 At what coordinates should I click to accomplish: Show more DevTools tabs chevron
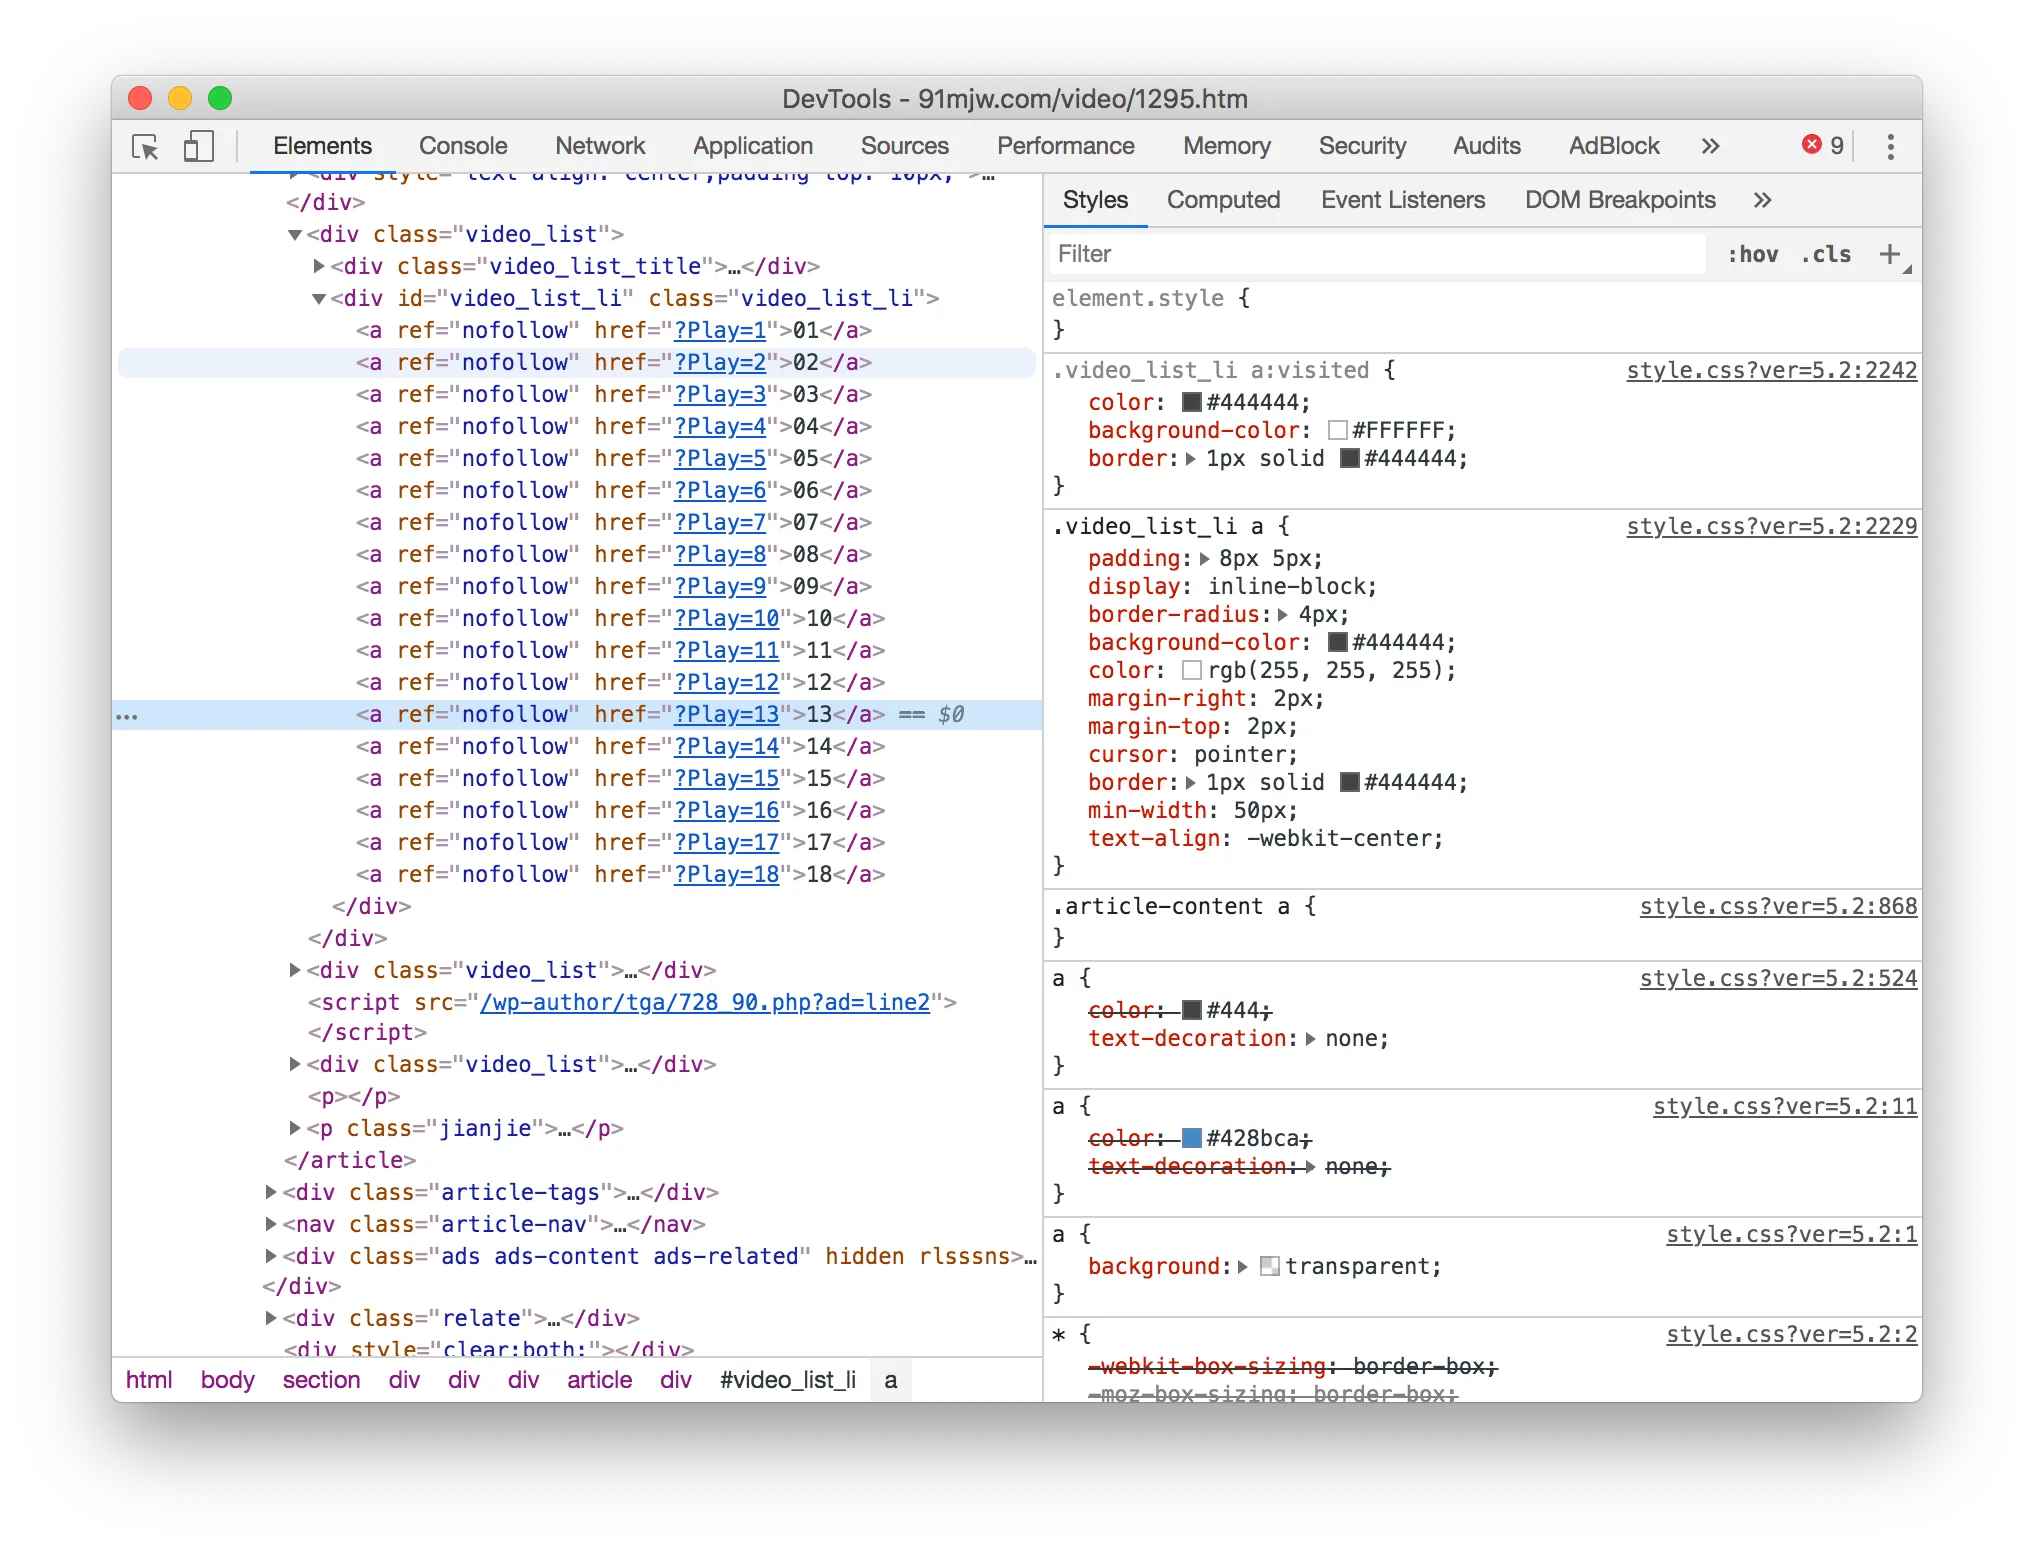(x=1710, y=146)
